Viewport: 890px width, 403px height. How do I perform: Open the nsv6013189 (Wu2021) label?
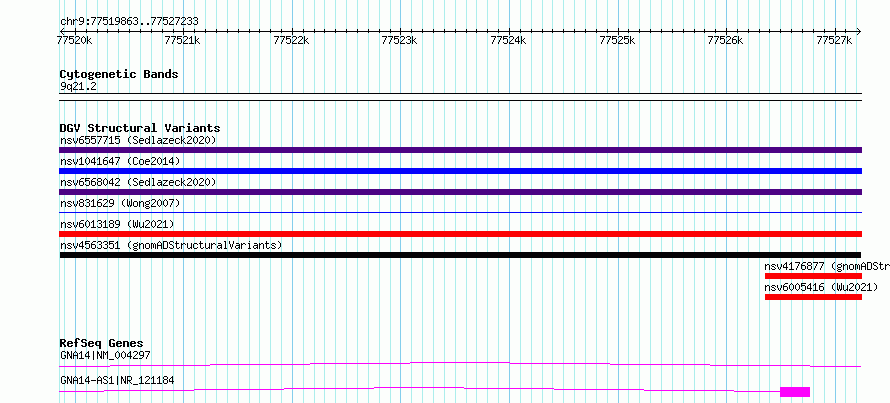point(117,224)
